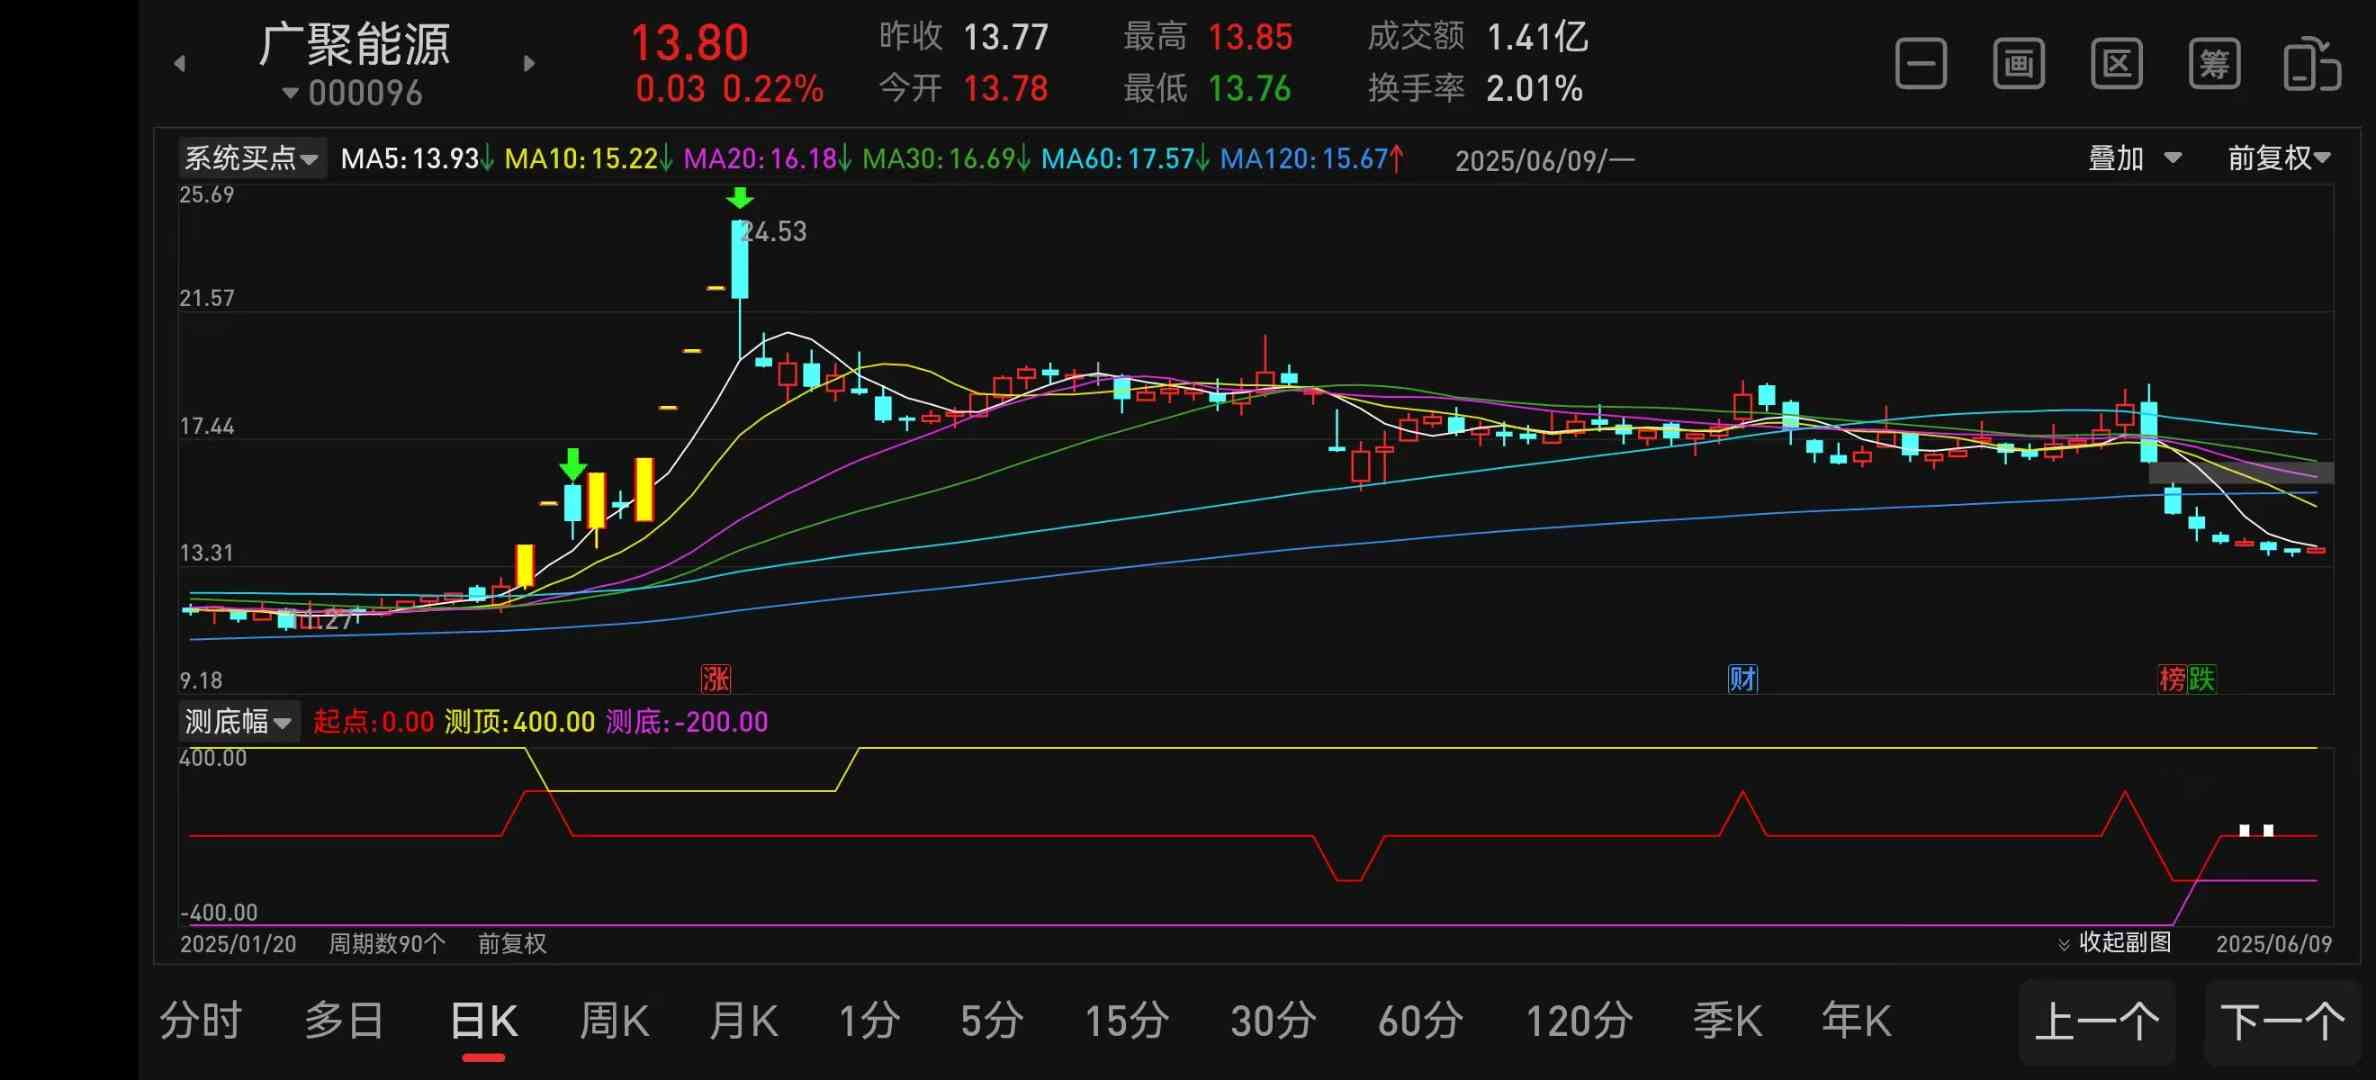Open the 画 drawing tool icon
Screen dimensions: 2376x1080
[x=2019, y=65]
